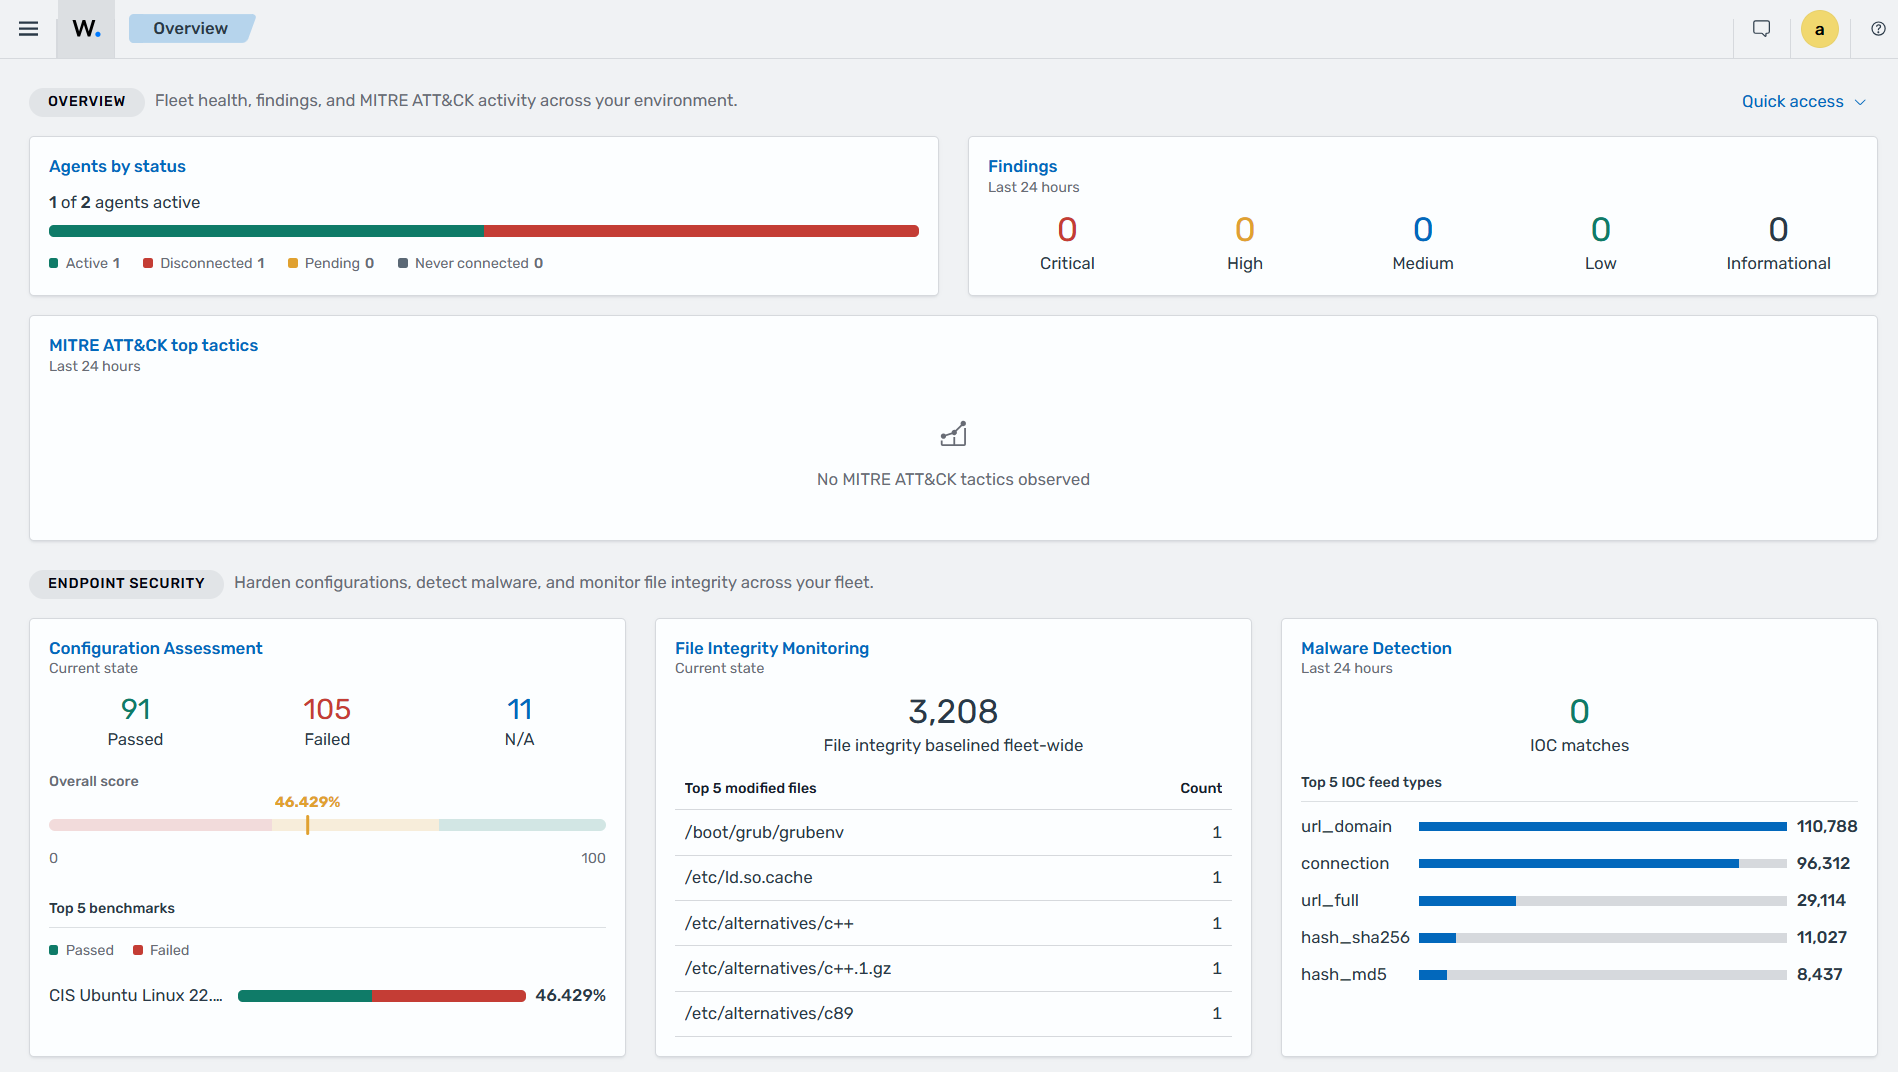
Task: Click the Never connected 0 legend
Action: pyautogui.click(x=470, y=263)
